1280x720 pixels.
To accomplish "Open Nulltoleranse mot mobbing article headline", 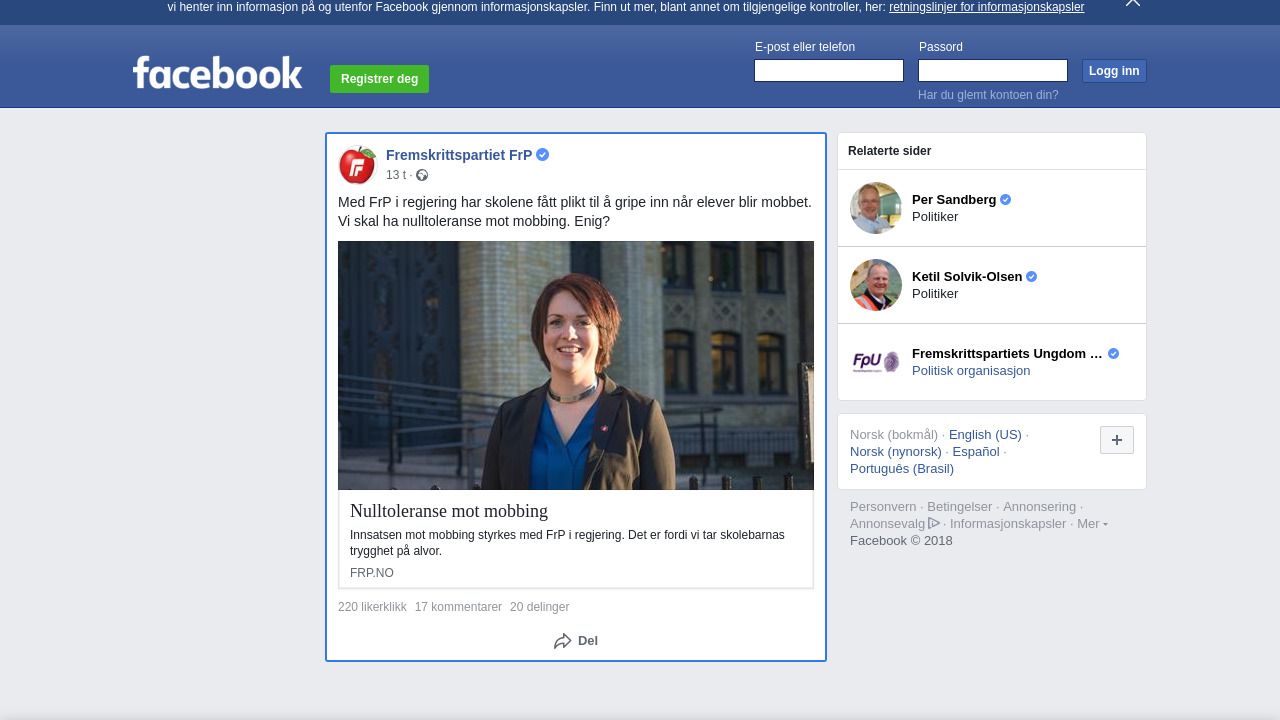I will (x=449, y=511).
